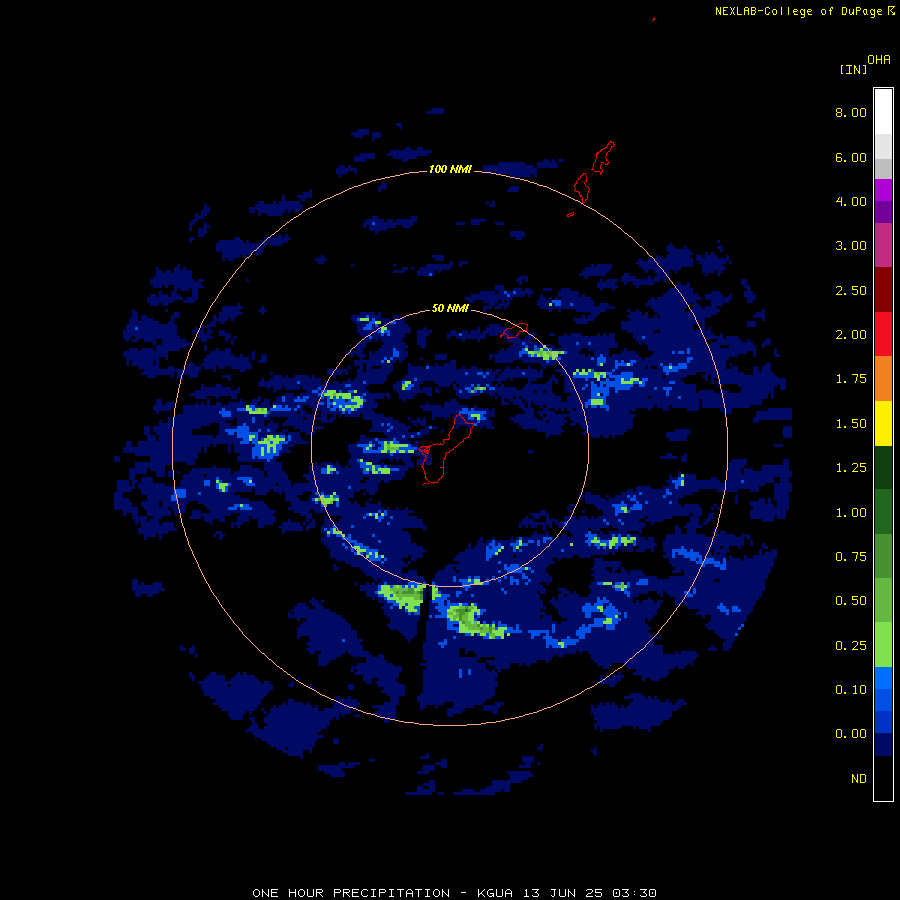Click the bright blue legend block near 0.10
This screenshot has height=900, width=900.
883,678
